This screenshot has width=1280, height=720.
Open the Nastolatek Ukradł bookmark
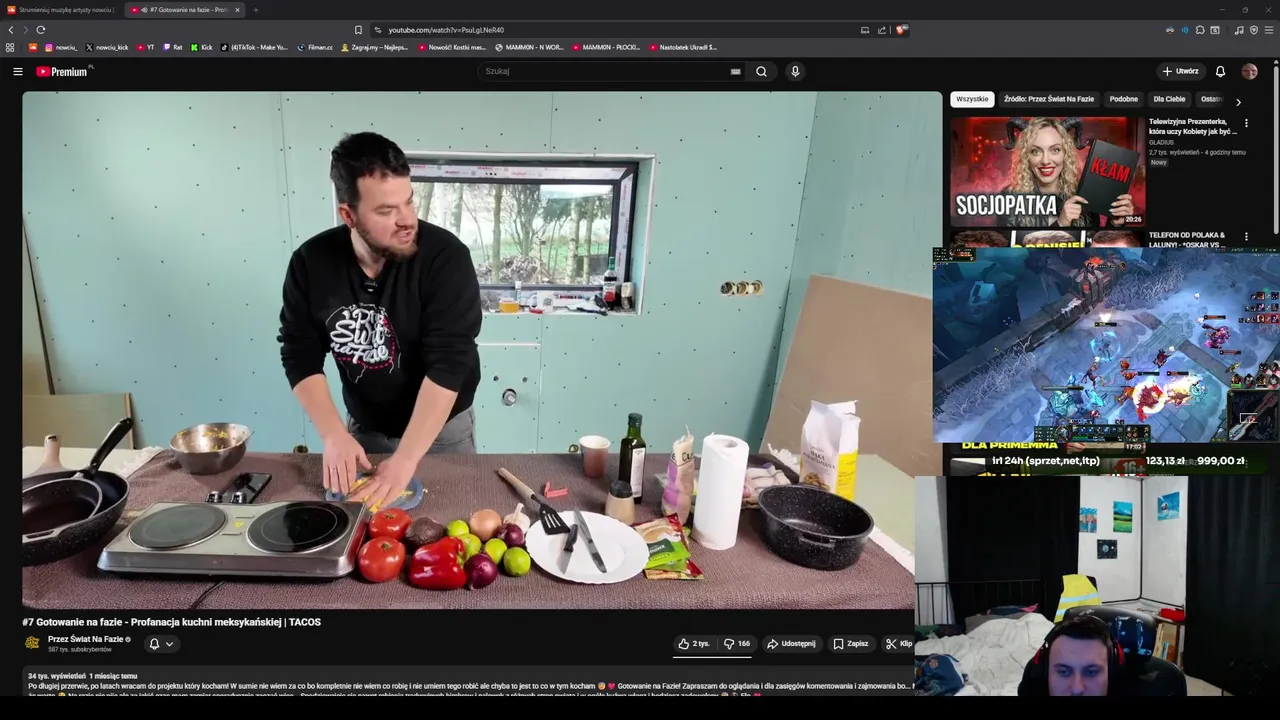point(683,47)
